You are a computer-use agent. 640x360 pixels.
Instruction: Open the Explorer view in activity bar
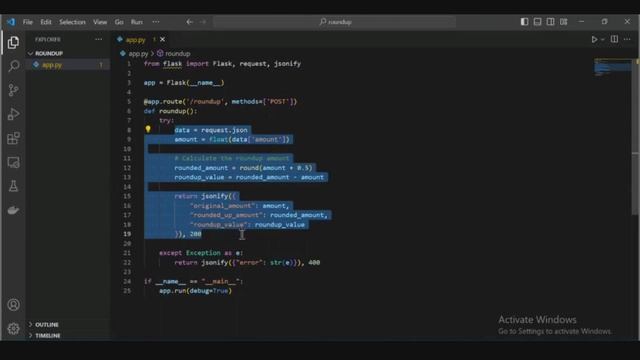coord(13,42)
